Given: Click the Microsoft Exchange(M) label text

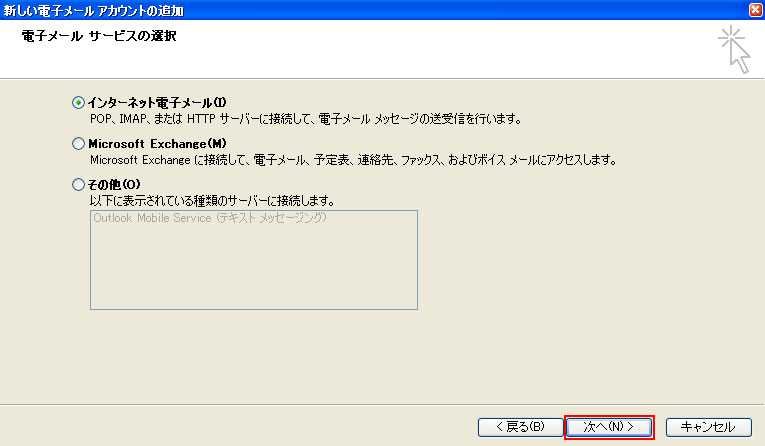Looking at the screenshot, I should click(x=157, y=143).
